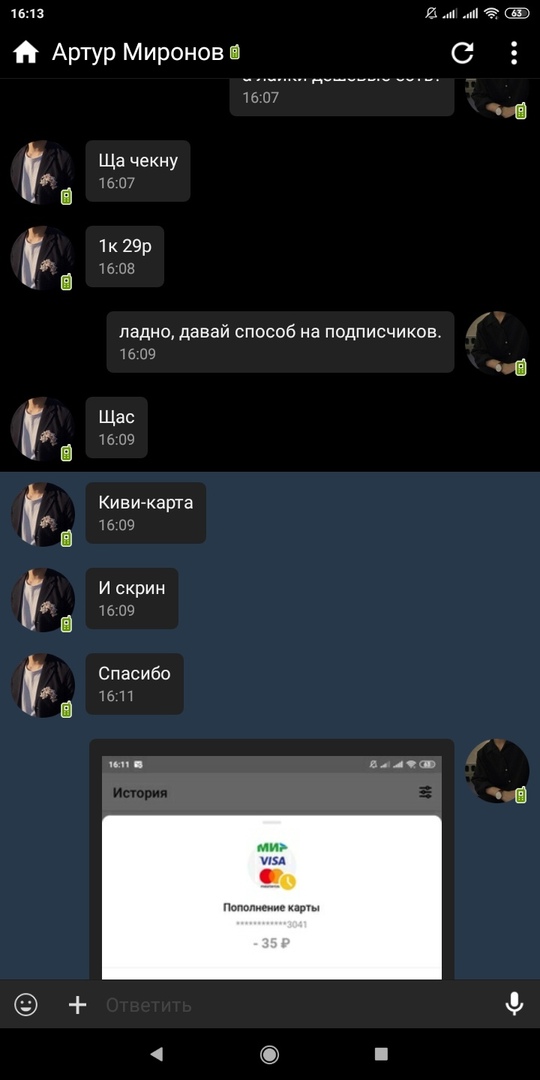The width and height of the screenshot is (540, 1080).
Task: Tap the Ответить reply input field
Action: coord(296,1005)
